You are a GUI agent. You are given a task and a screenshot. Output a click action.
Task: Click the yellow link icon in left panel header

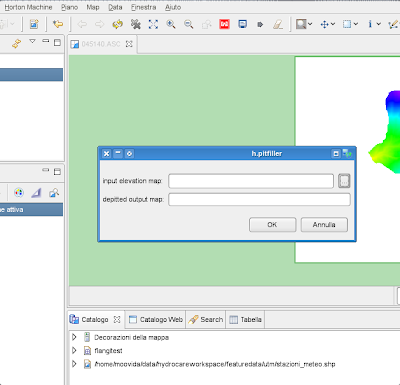click(16, 43)
